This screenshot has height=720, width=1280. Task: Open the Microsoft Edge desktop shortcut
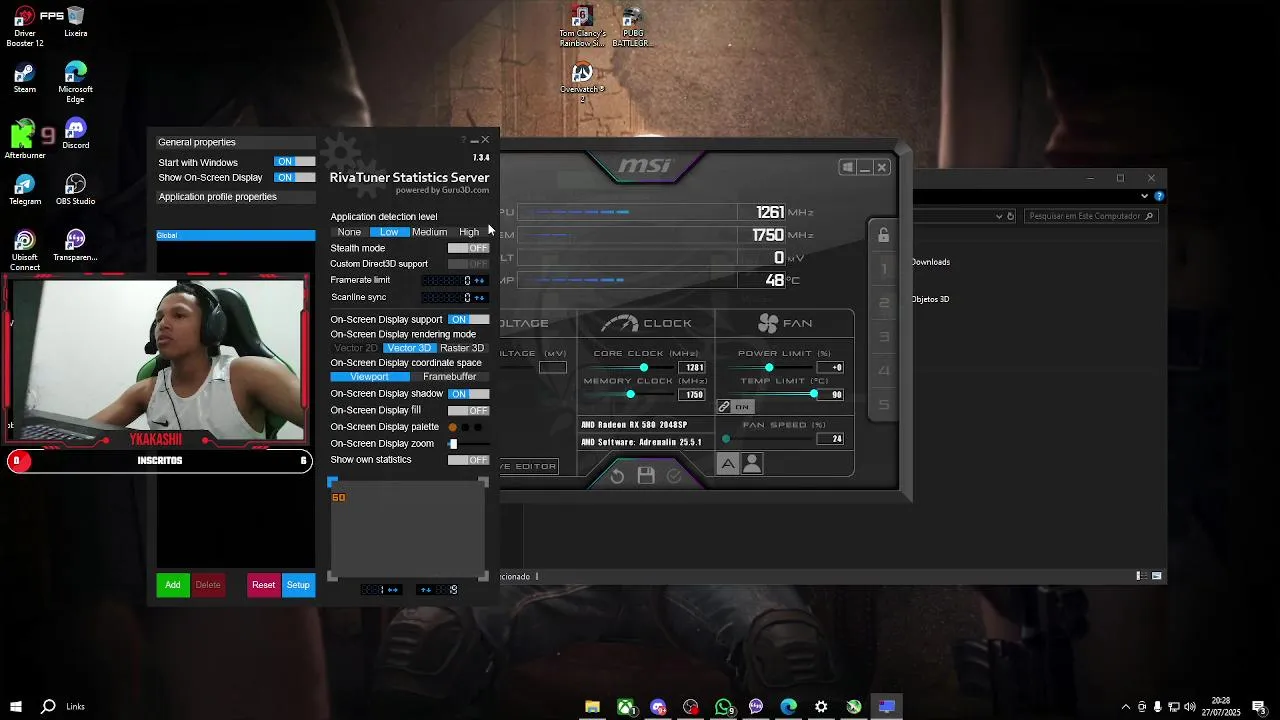[75, 82]
